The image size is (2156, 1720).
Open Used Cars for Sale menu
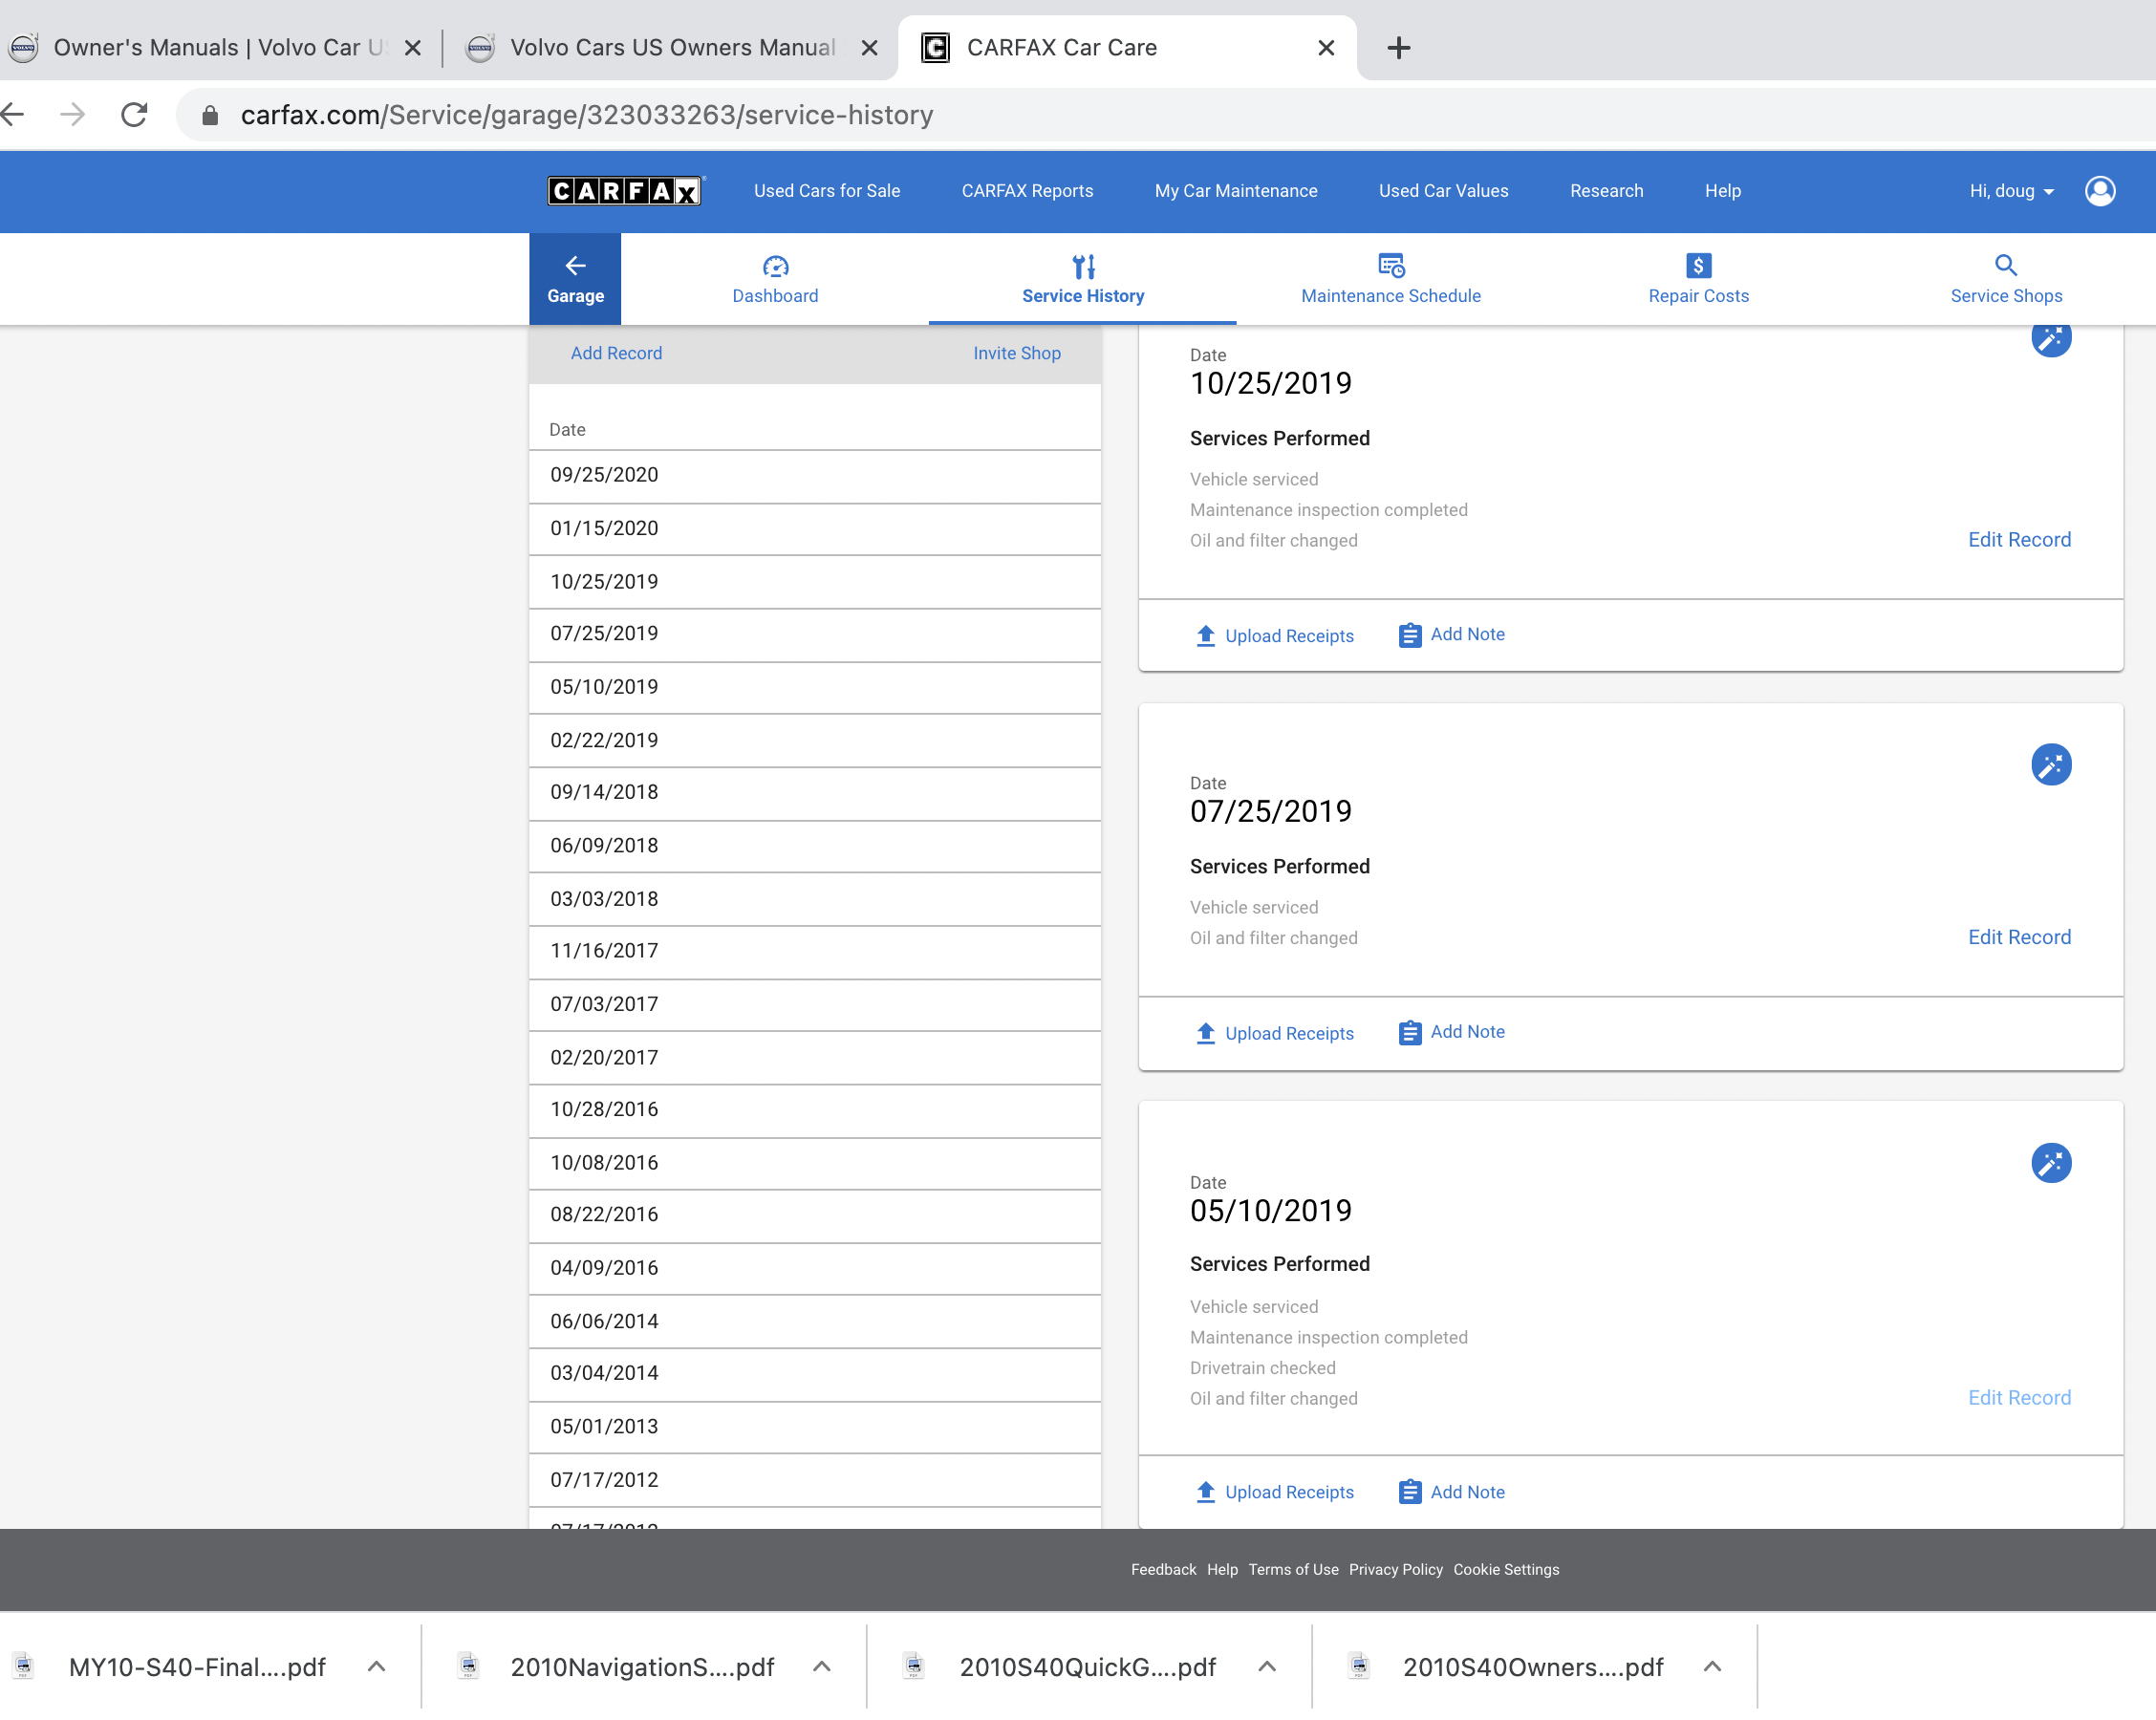[827, 191]
